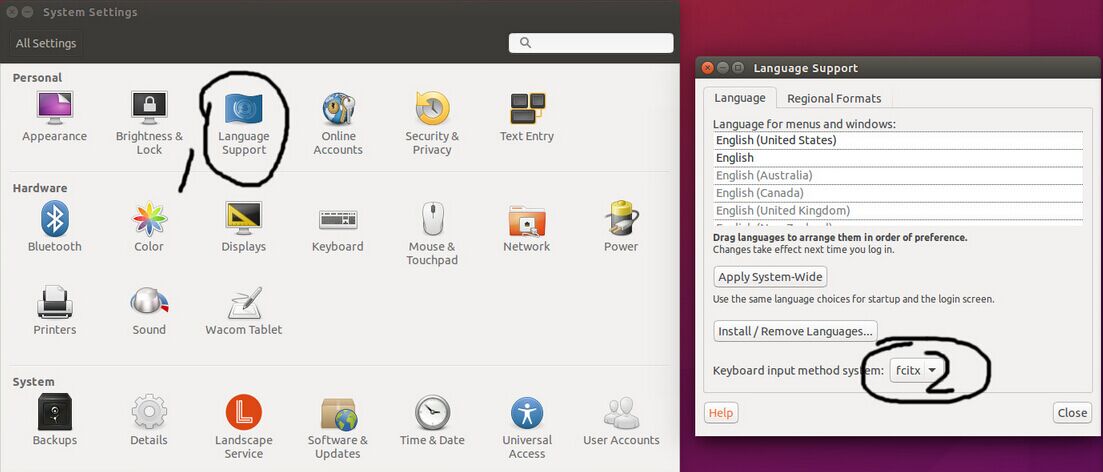Screen dimensions: 1103x472
Task: Open Text Entry settings
Action: (x=527, y=117)
